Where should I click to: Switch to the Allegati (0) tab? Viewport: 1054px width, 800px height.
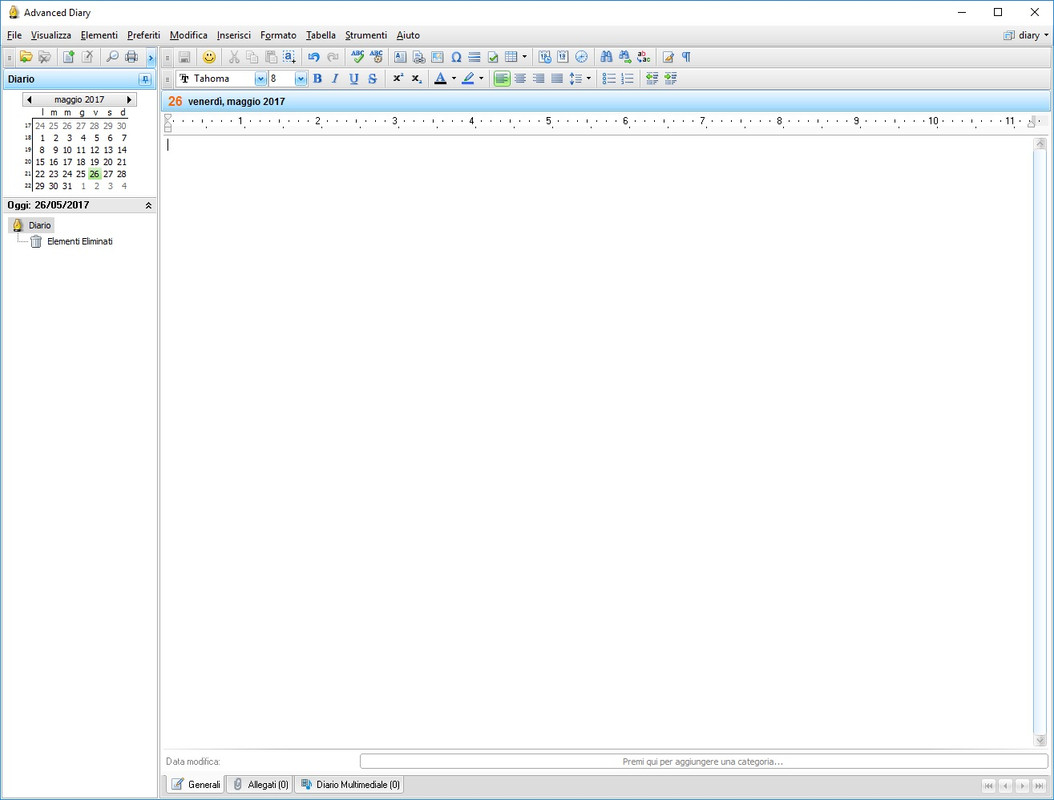pyautogui.click(x=261, y=785)
